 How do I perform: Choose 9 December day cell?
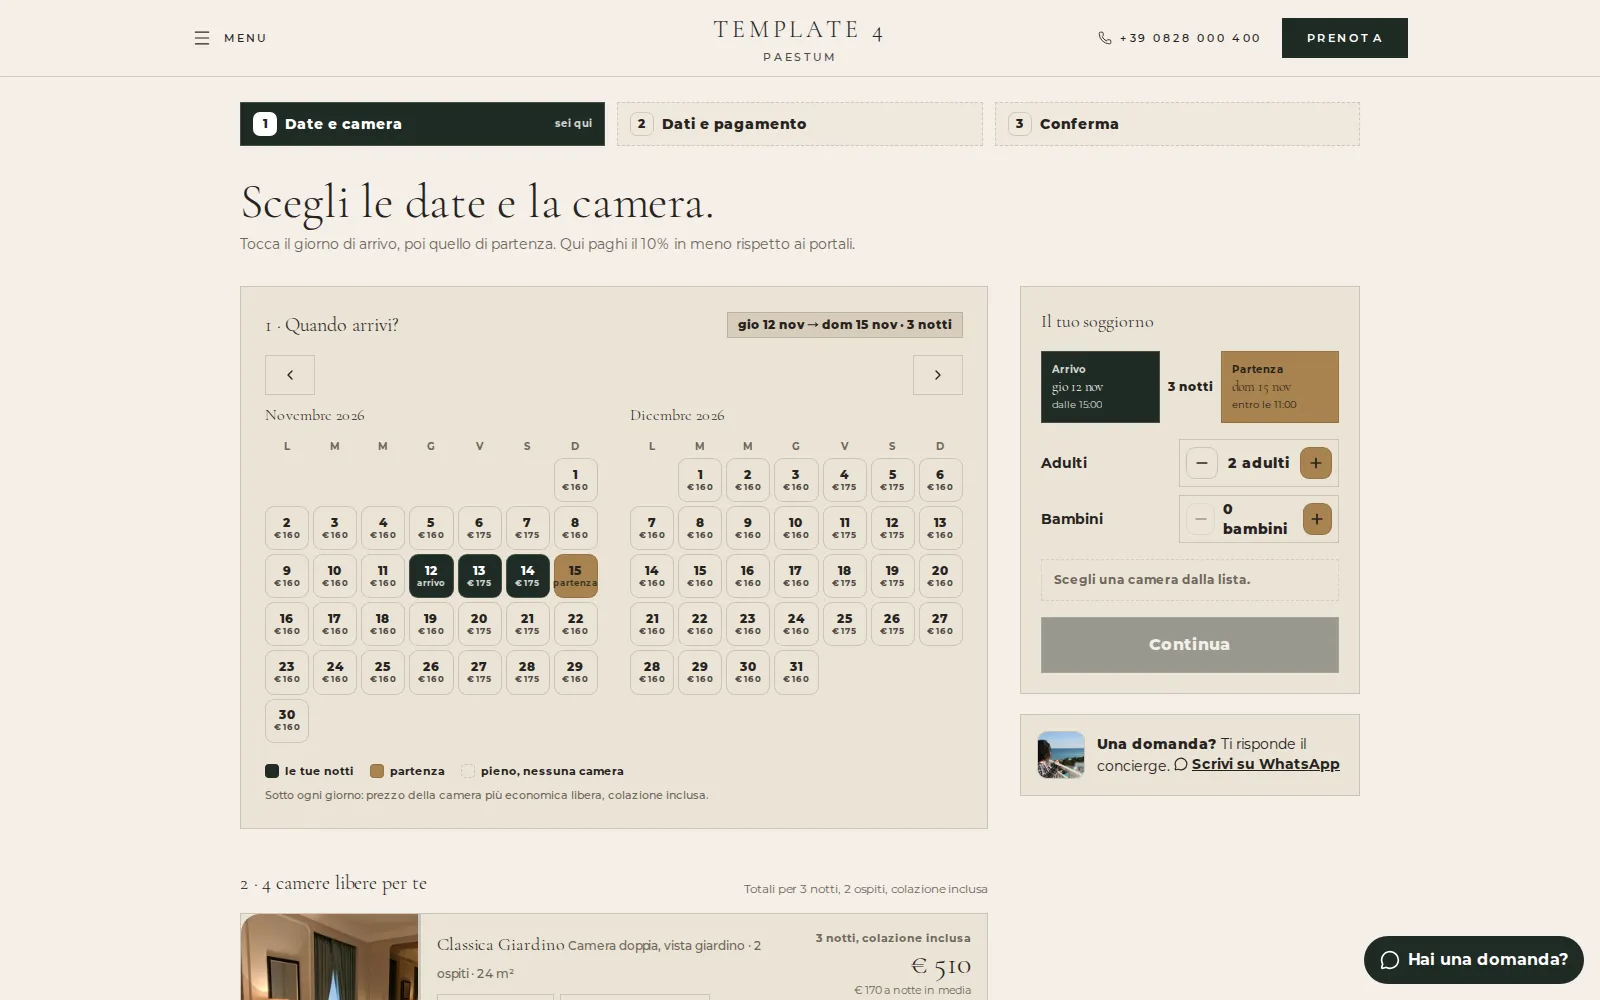748,528
